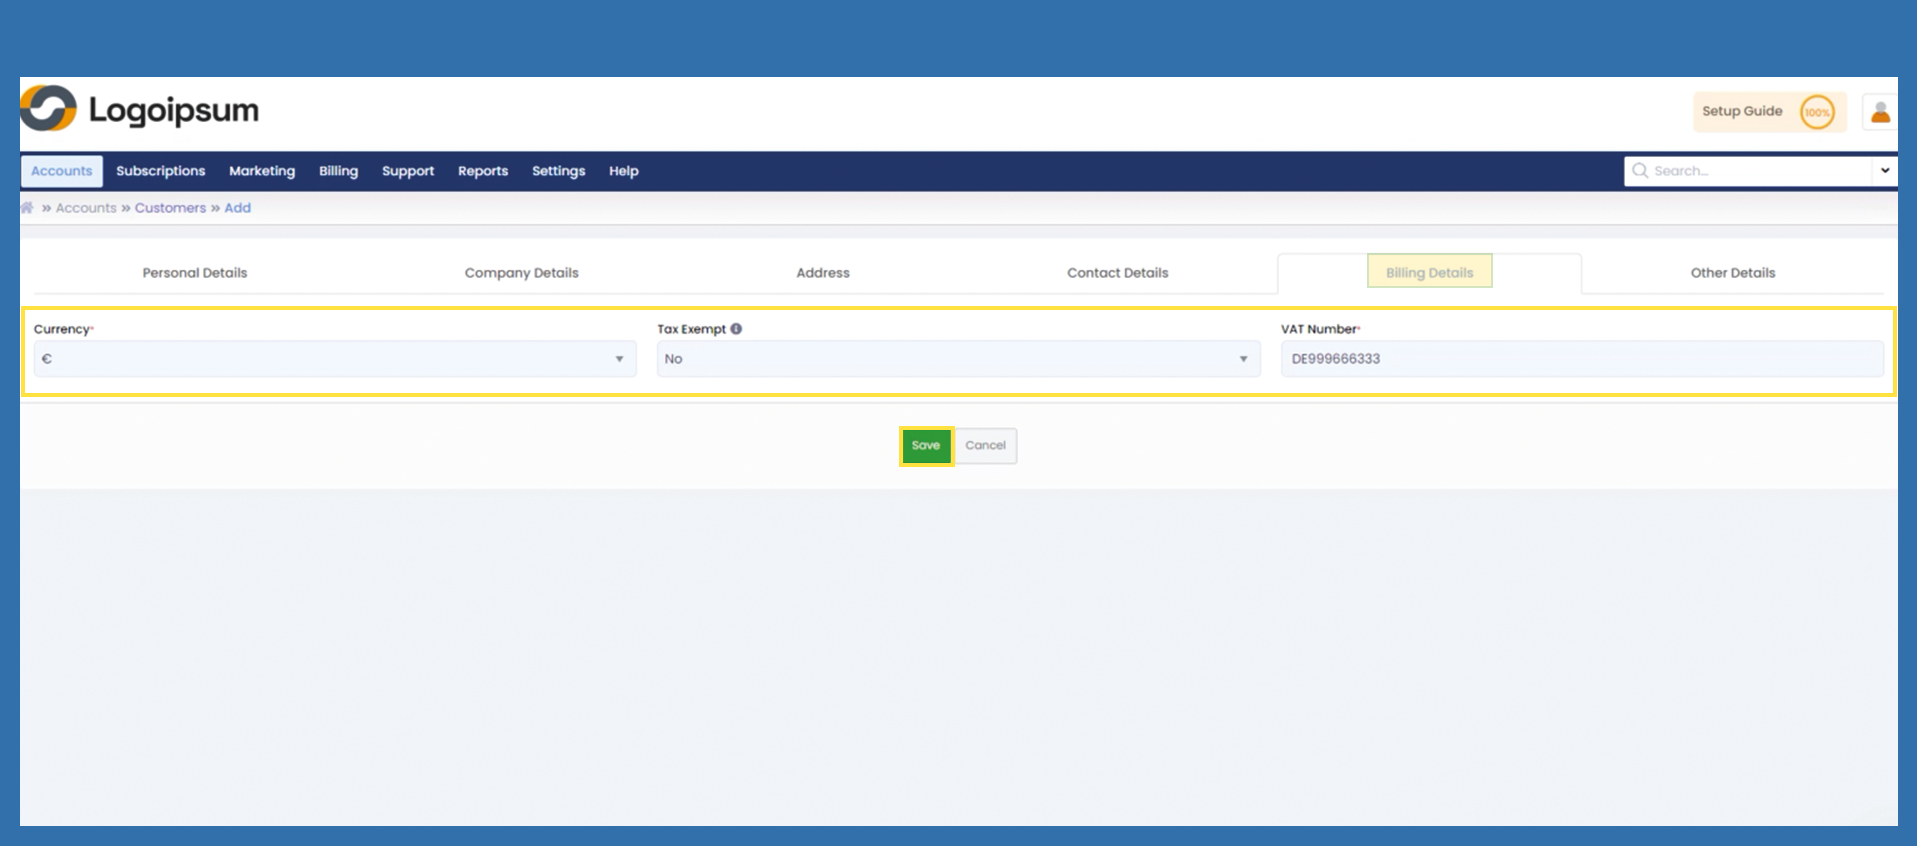
Task: Click the search magnifier icon
Action: coord(1640,171)
